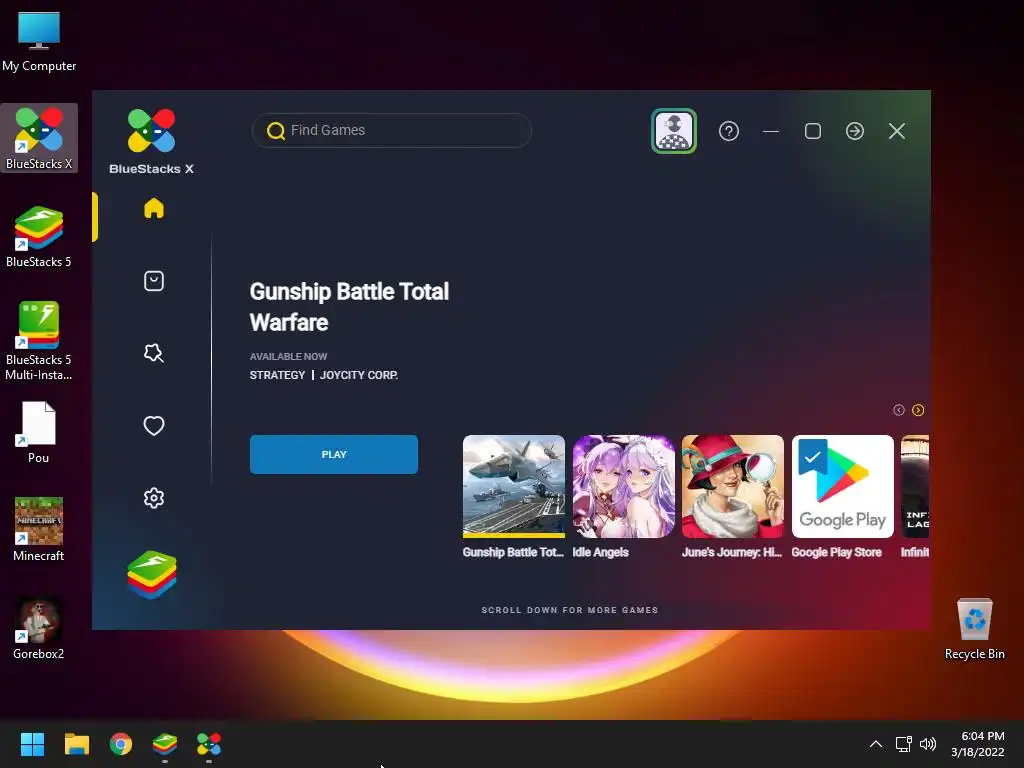
Task: Open the help question mark icon
Action: [729, 131]
